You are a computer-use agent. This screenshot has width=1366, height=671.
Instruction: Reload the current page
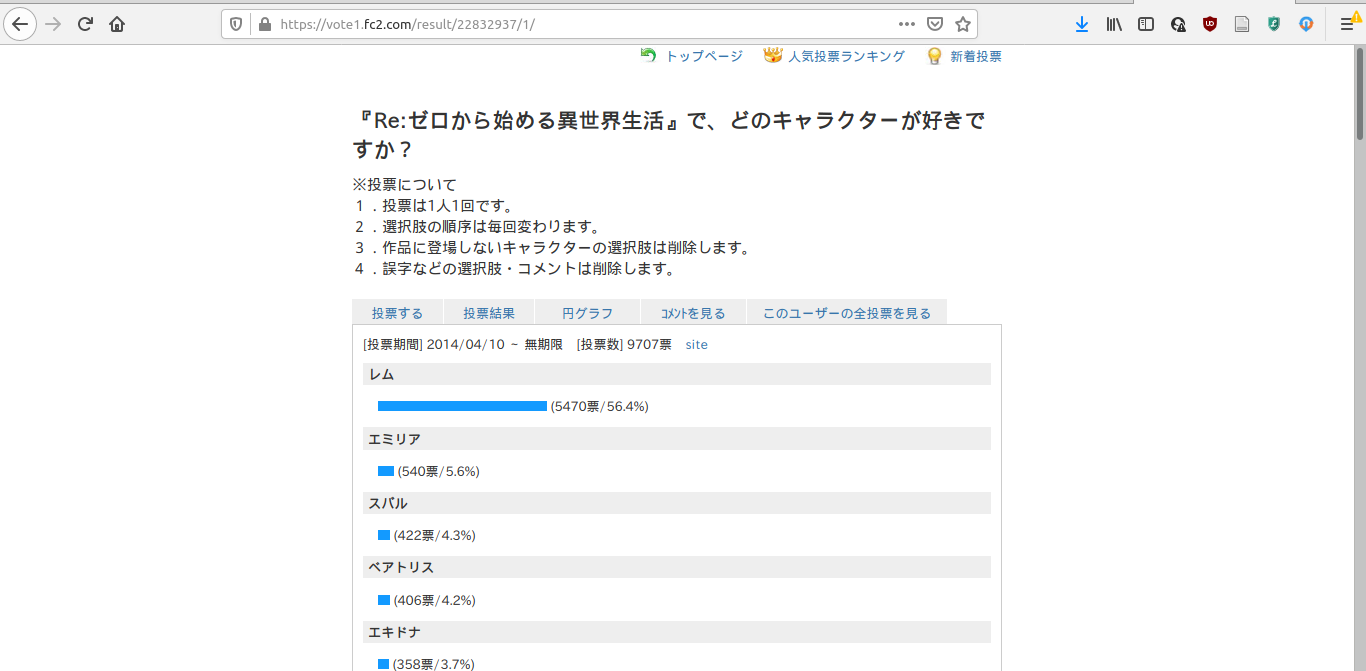click(85, 24)
